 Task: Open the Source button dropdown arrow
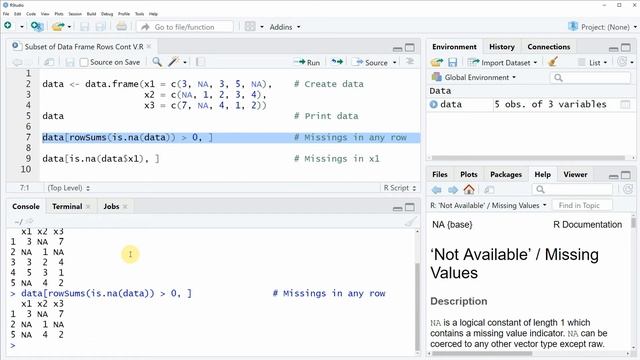tap(395, 62)
